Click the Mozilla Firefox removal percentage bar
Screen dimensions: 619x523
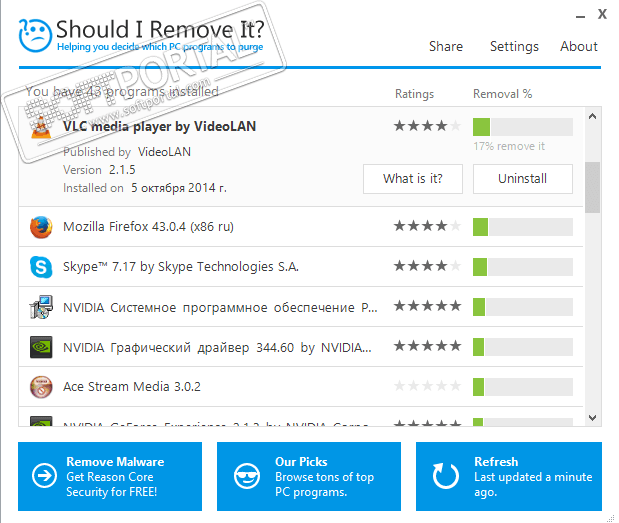coord(523,227)
